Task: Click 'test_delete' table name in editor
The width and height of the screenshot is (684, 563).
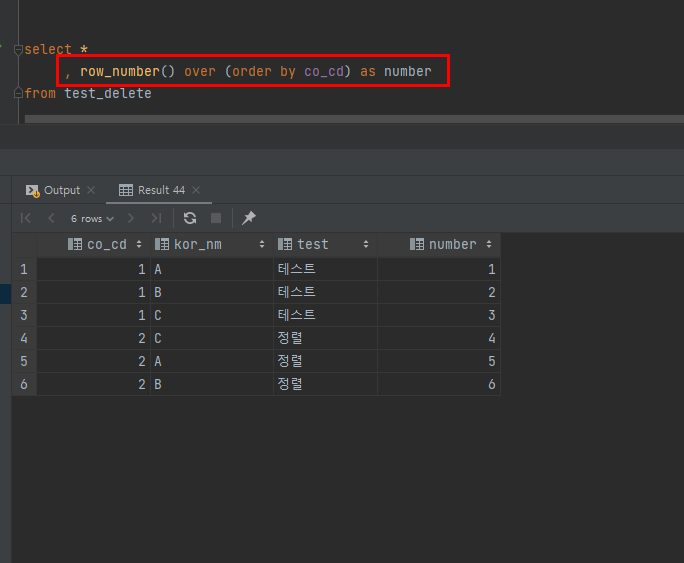Action: pyautogui.click(x=108, y=93)
